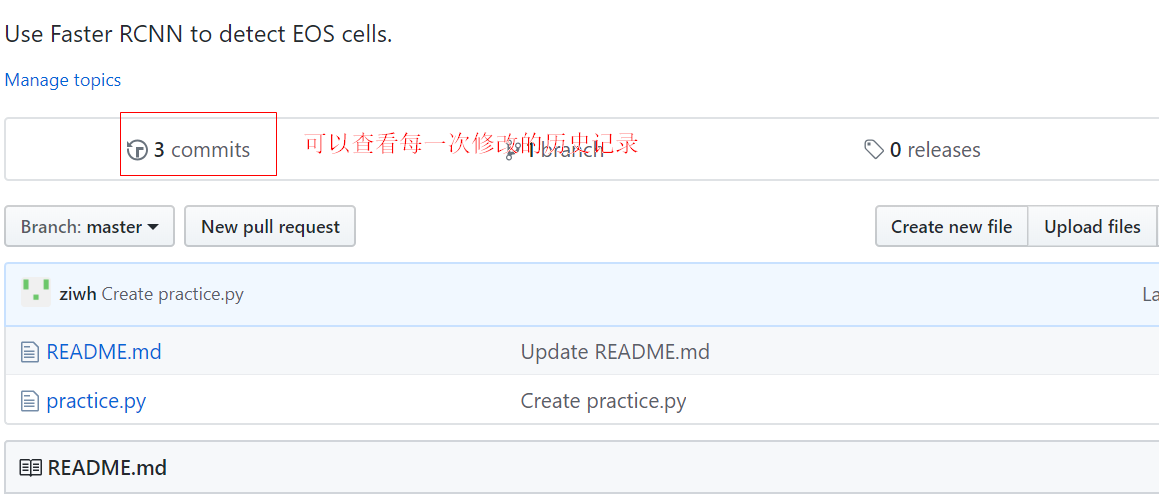View the 3 commits history
The height and width of the screenshot is (494, 1159).
pyautogui.click(x=202, y=150)
